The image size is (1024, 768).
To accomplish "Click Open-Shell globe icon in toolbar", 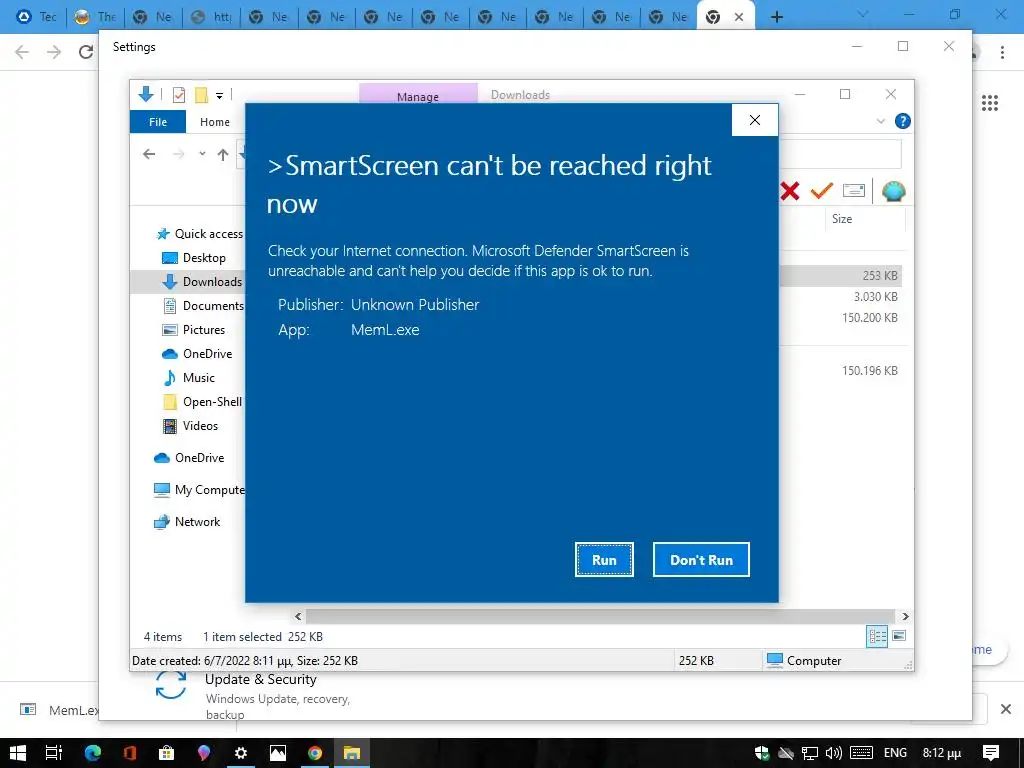I will (893, 191).
